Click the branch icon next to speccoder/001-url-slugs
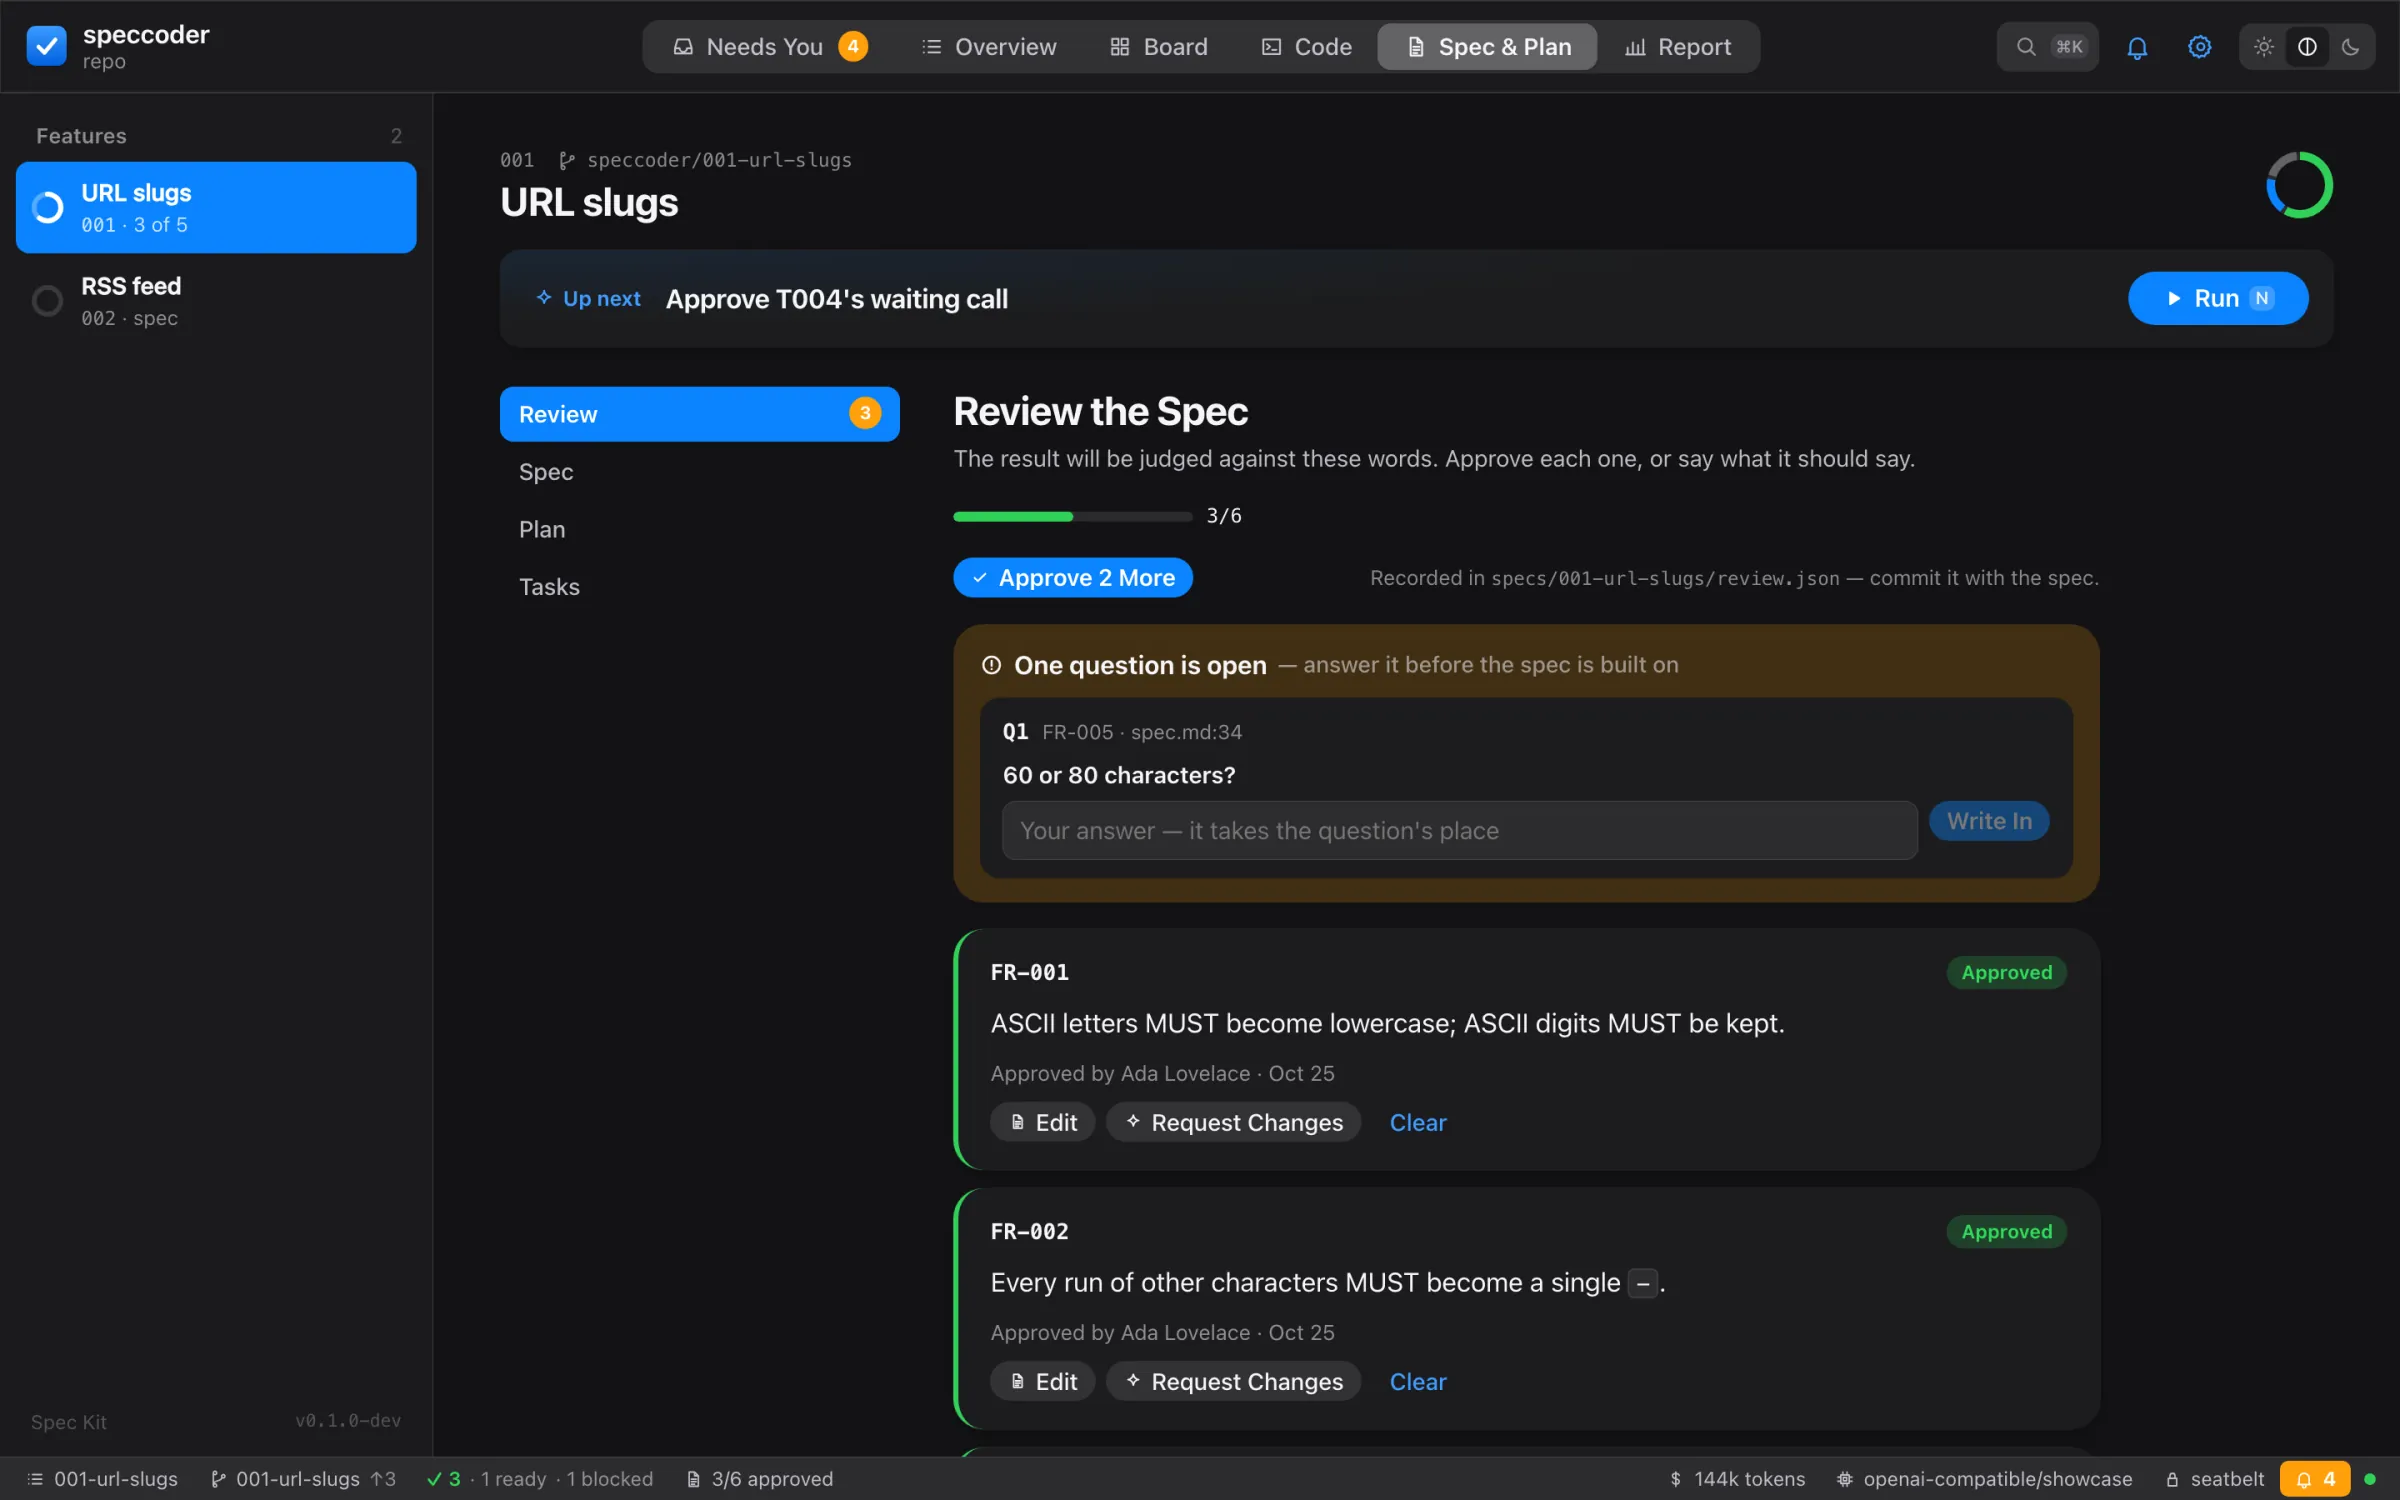Image resolution: width=2400 pixels, height=1500 pixels. pyautogui.click(x=566, y=160)
